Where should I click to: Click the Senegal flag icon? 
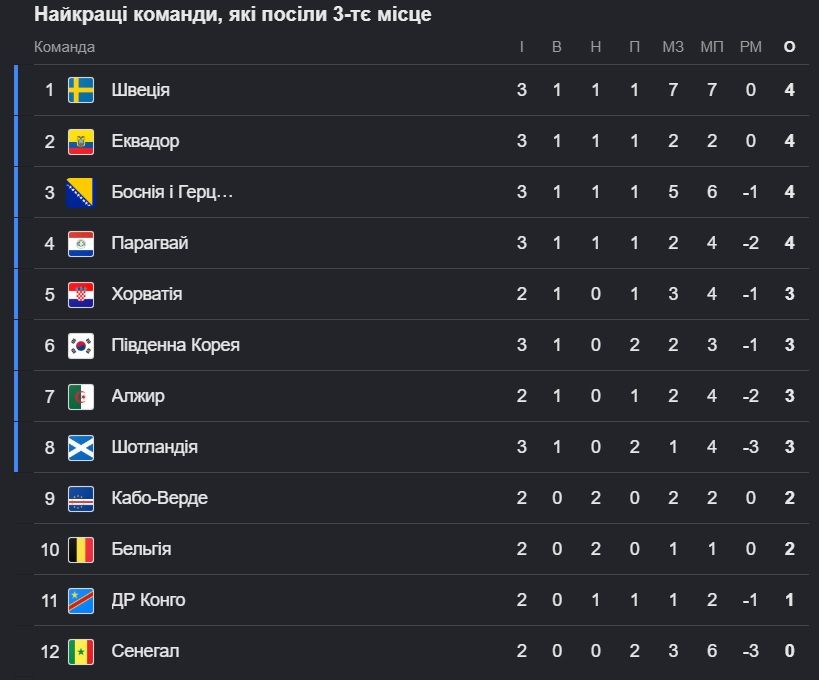click(81, 651)
